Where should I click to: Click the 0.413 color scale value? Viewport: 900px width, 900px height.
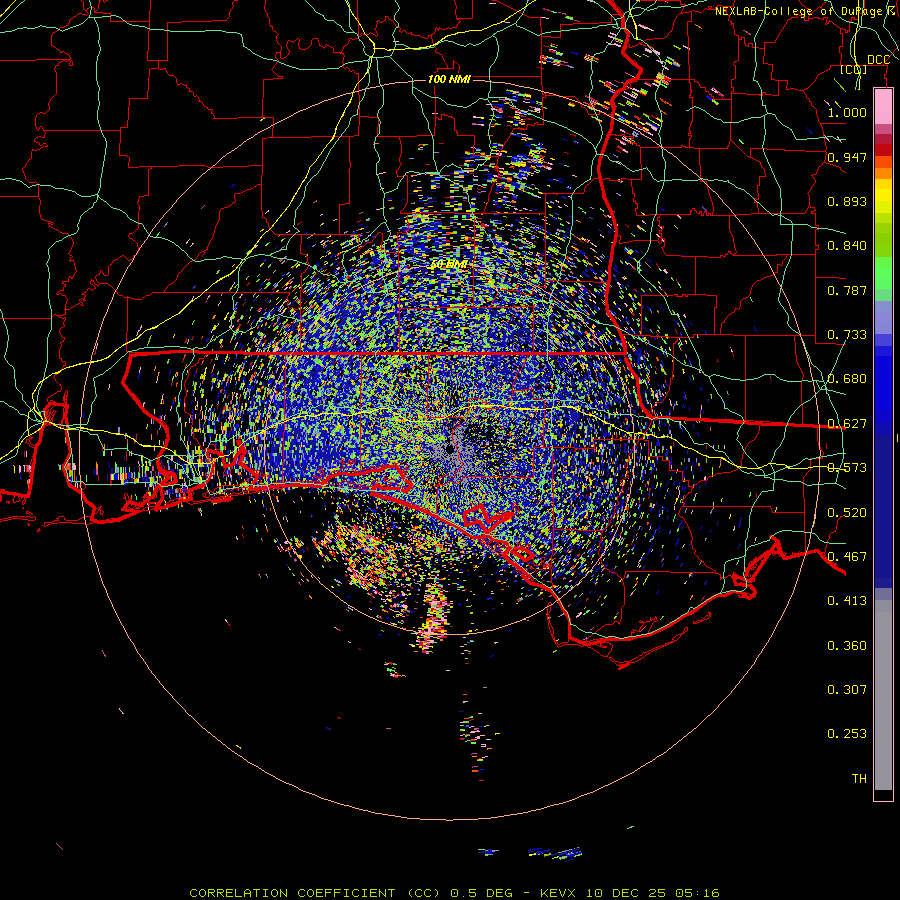click(847, 601)
